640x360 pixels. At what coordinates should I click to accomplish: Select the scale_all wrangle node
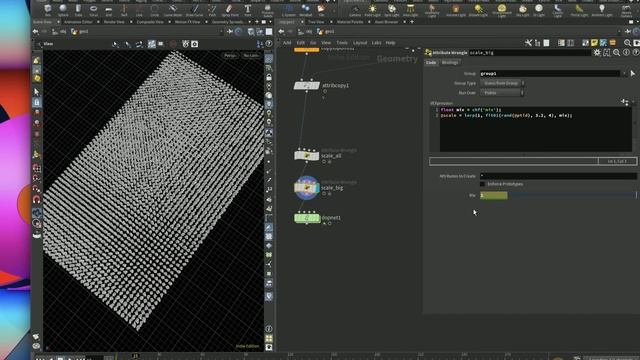point(307,156)
